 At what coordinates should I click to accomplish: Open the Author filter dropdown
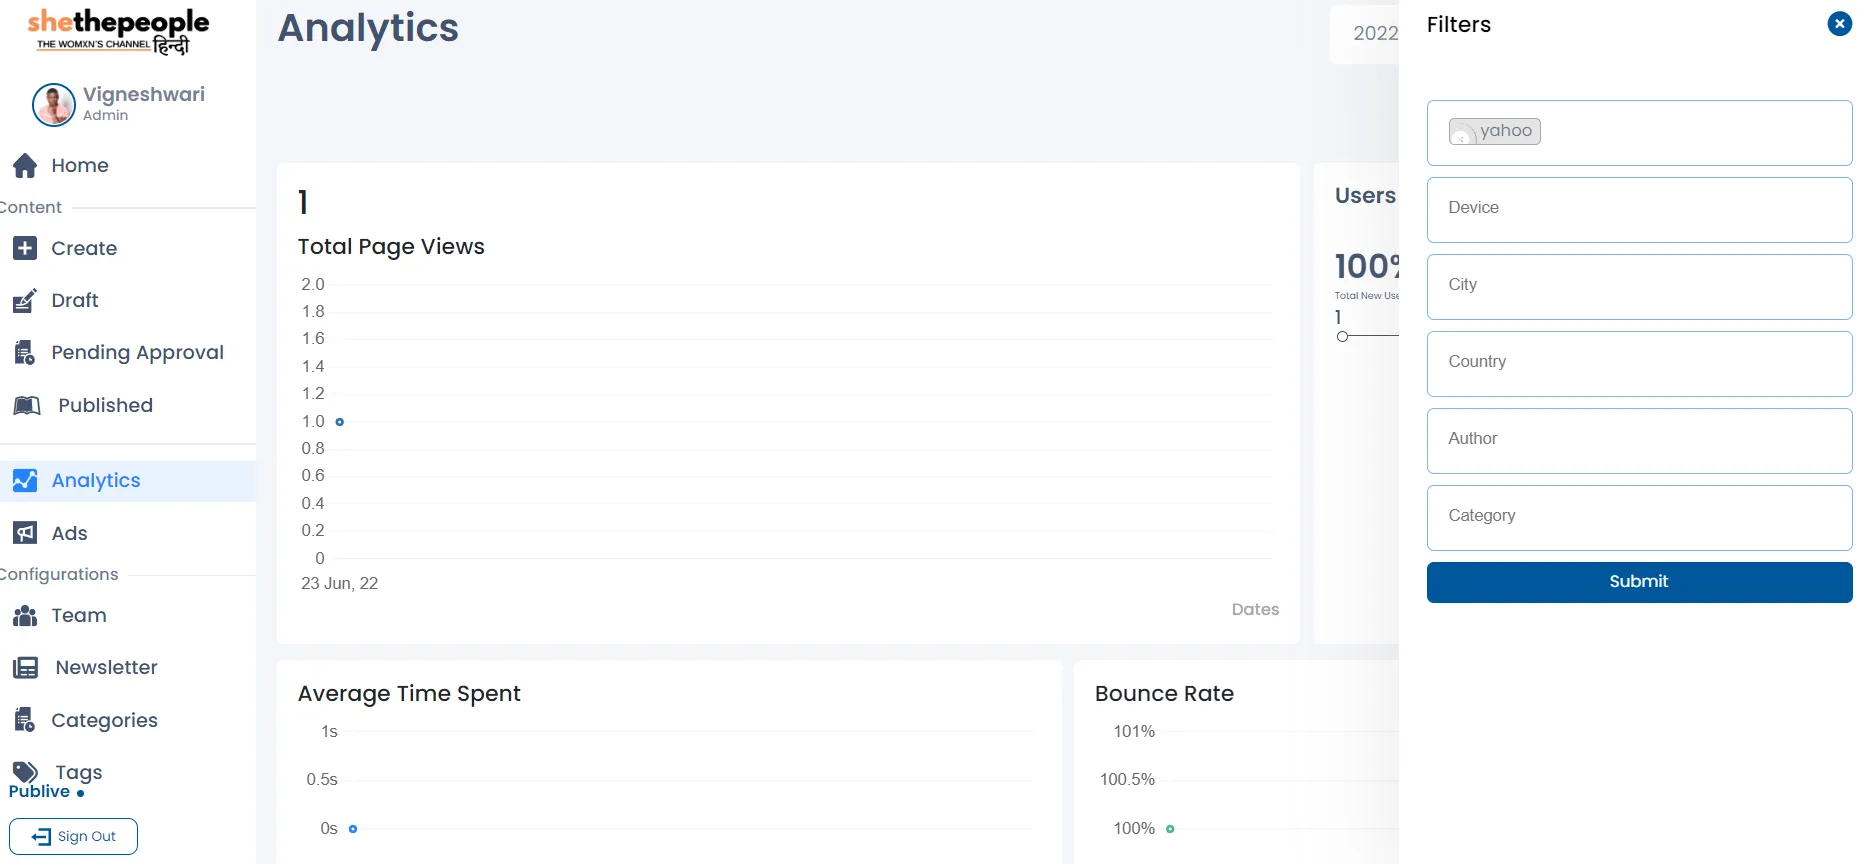pos(1639,440)
